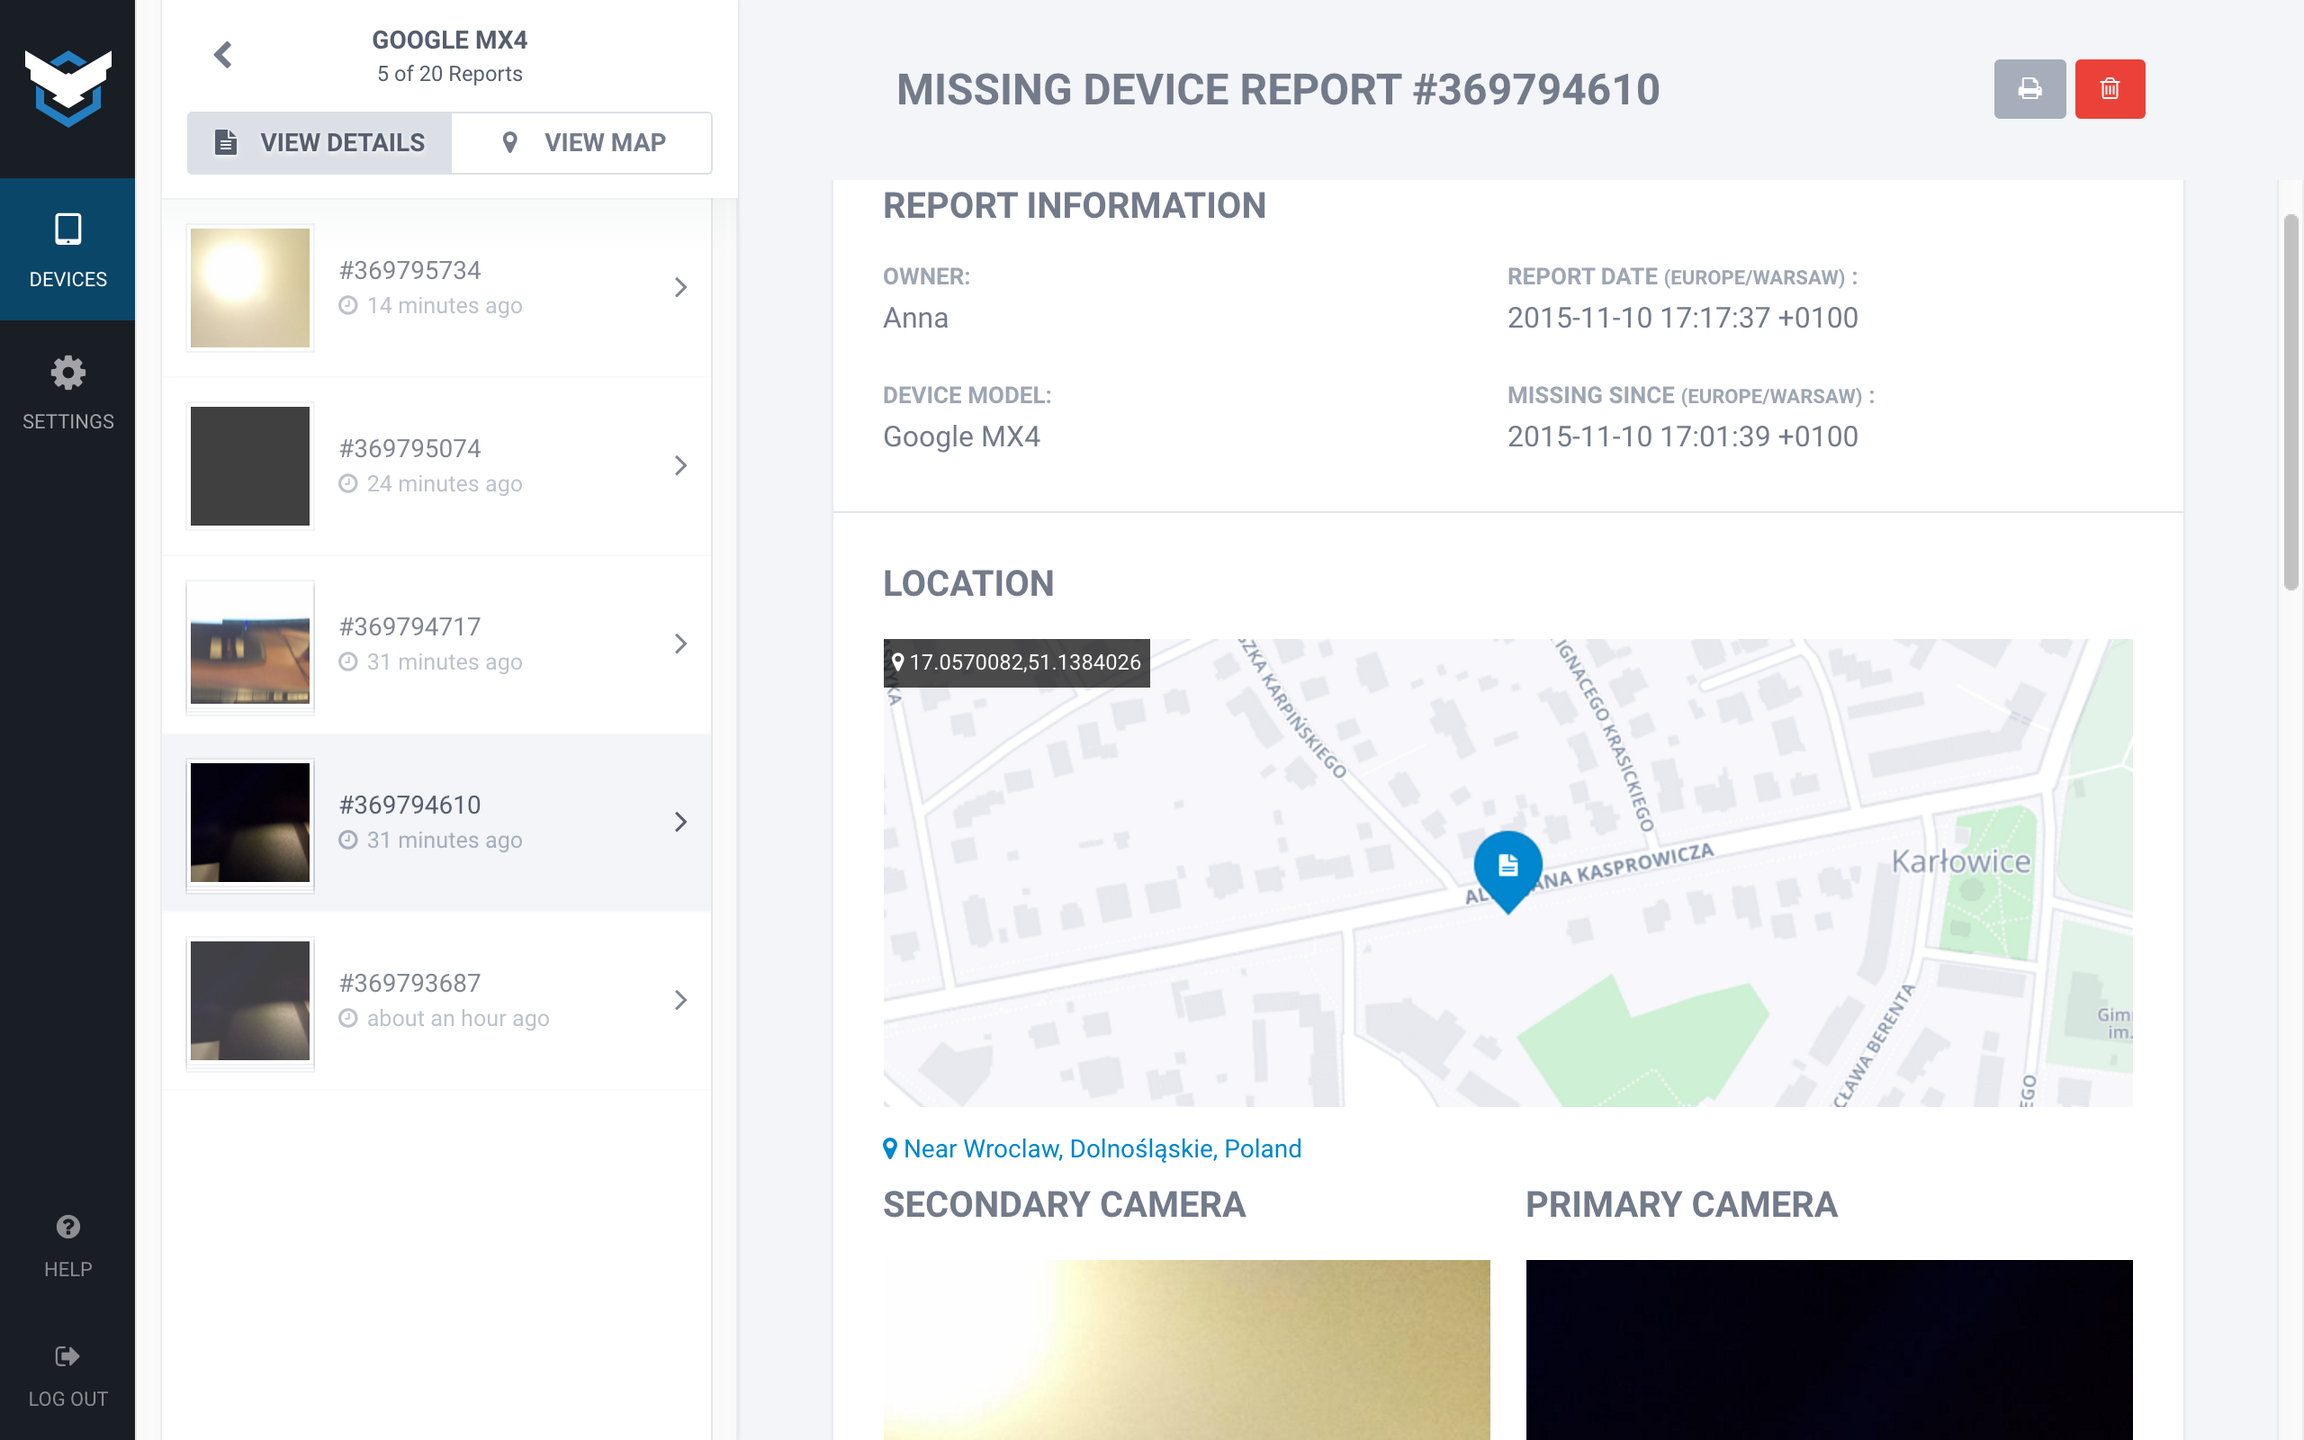The width and height of the screenshot is (2304, 1440).
Task: Click the '5 of 20 Reports' text
Action: pyautogui.click(x=450, y=74)
